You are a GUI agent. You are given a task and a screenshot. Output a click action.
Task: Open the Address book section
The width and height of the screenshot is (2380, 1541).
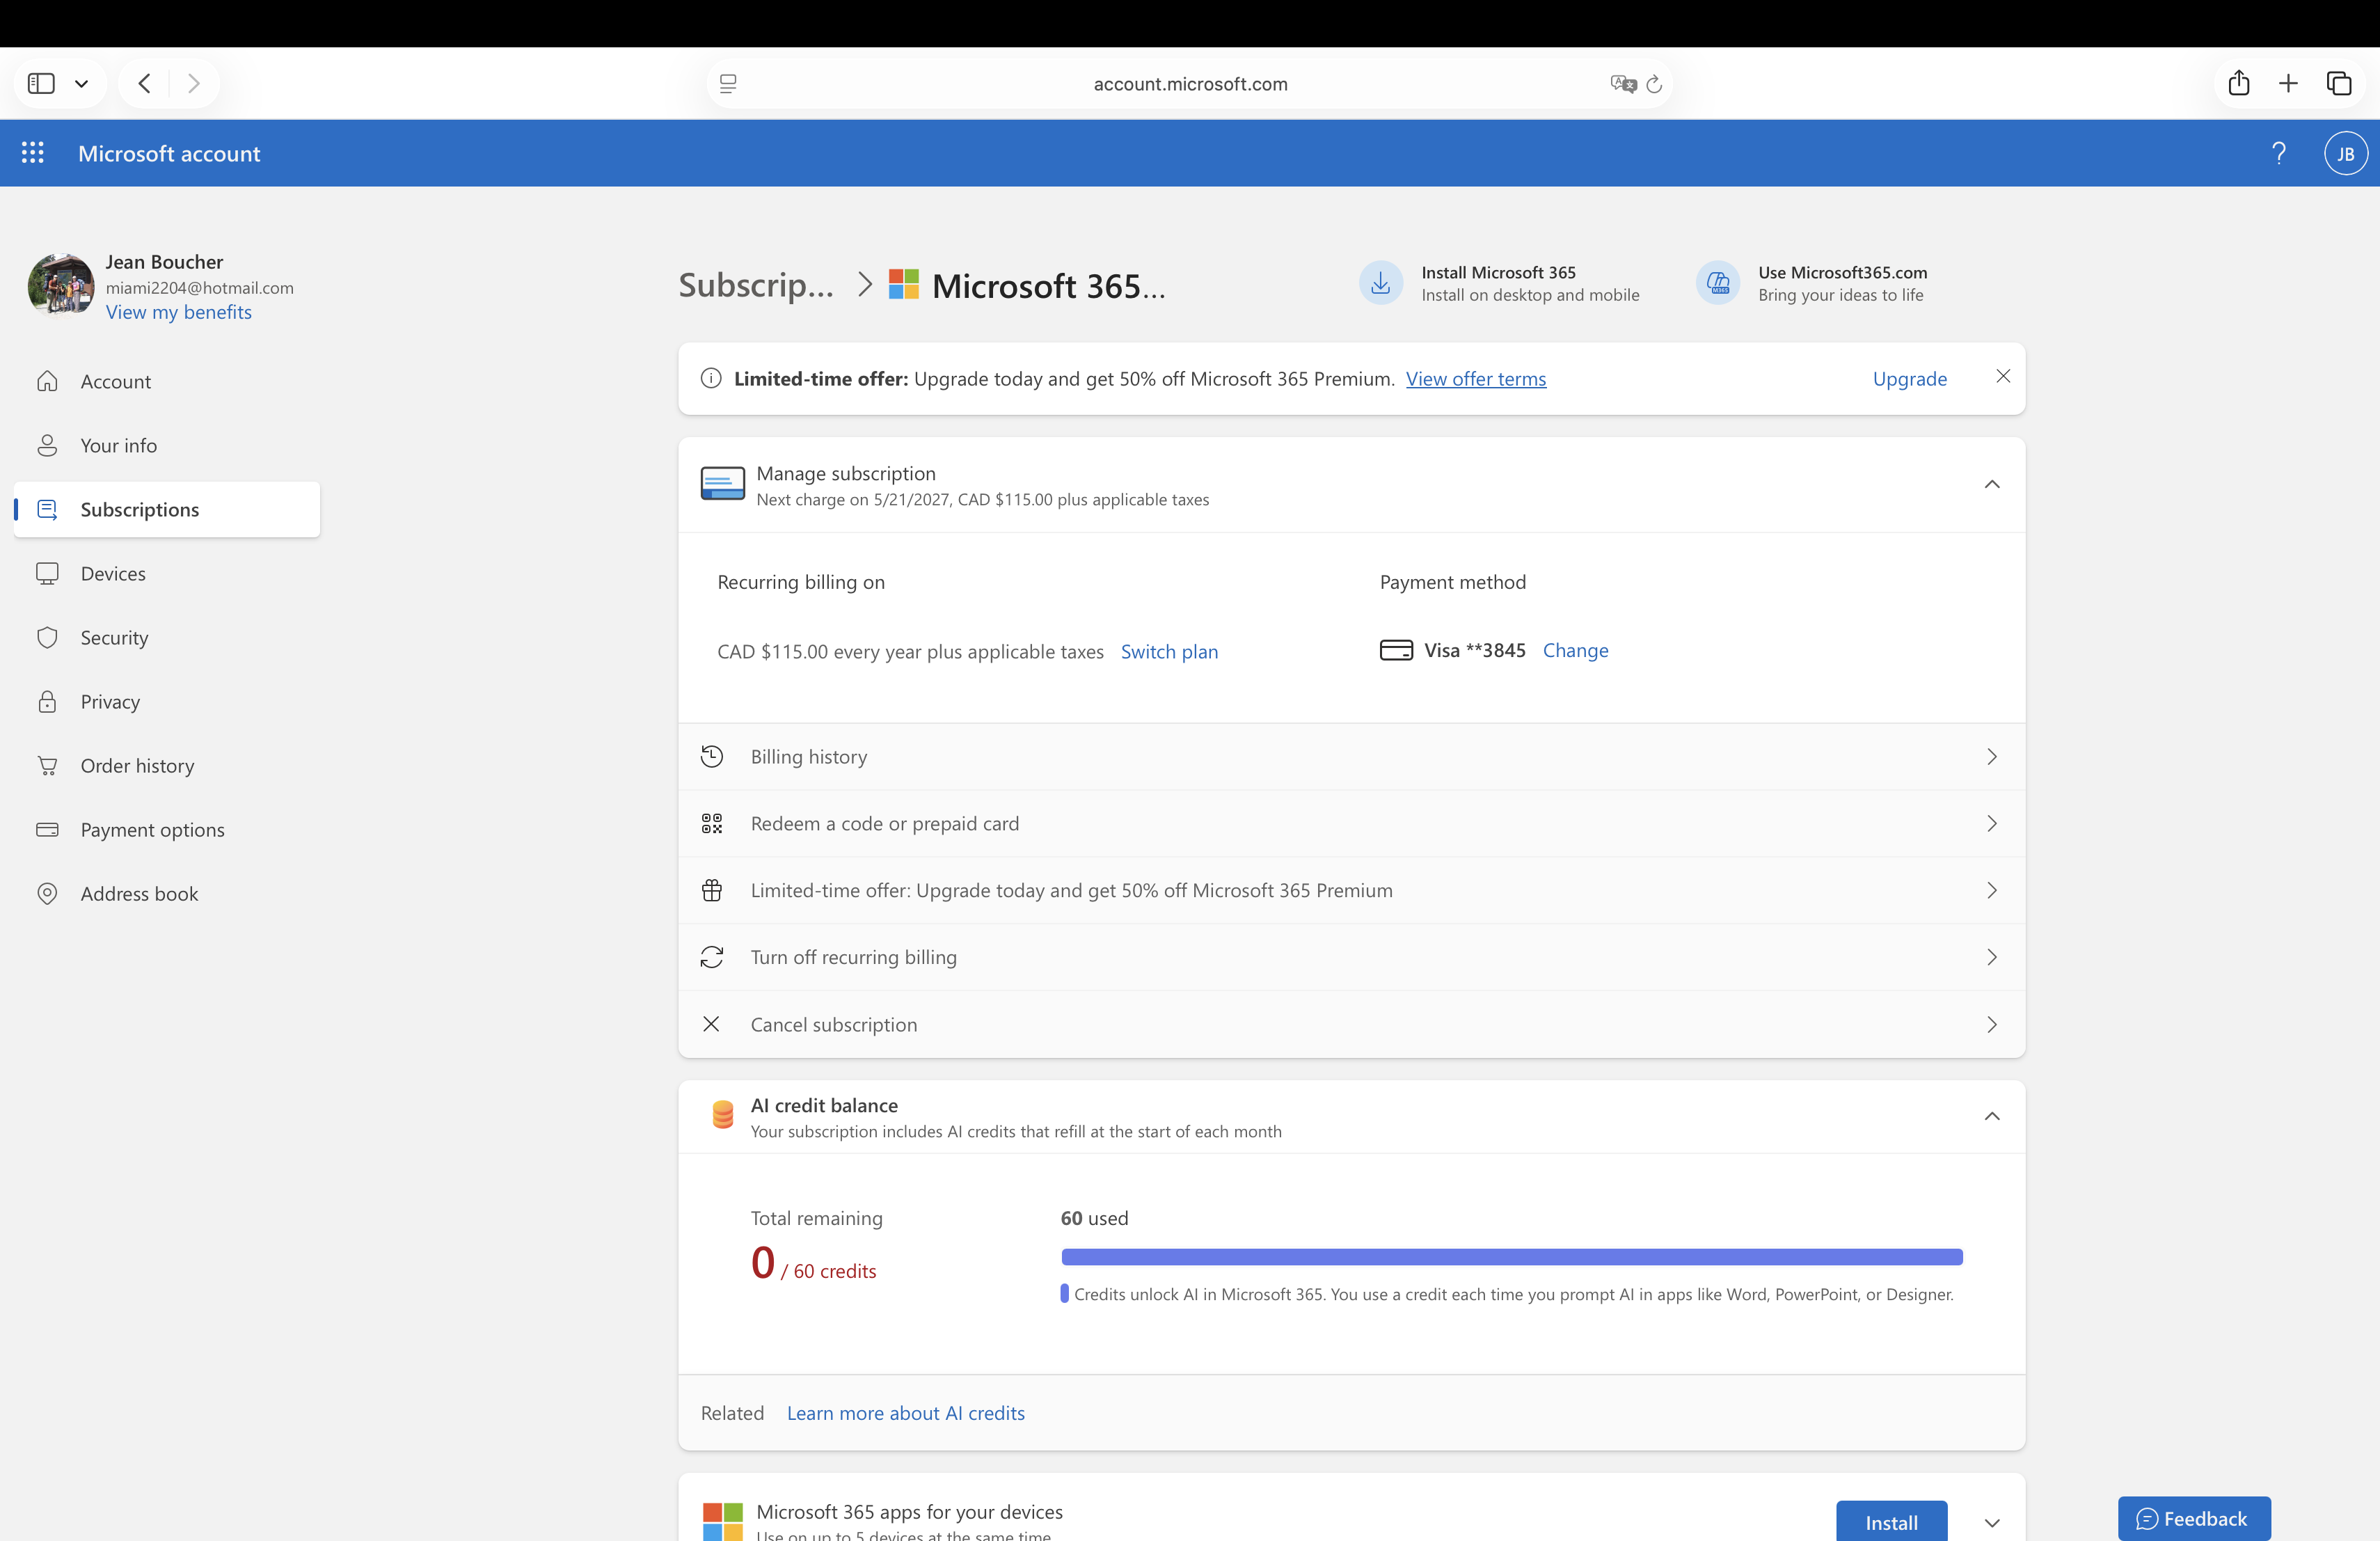click(x=167, y=893)
